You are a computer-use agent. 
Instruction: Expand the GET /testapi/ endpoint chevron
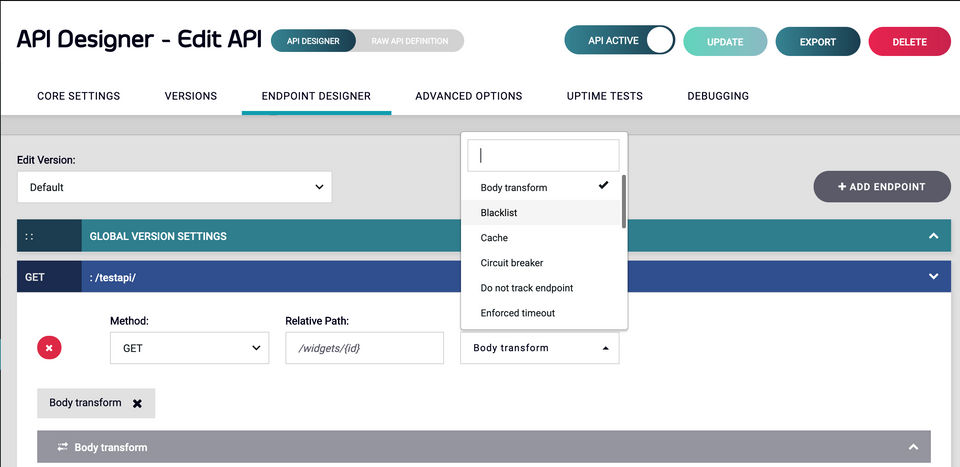933,277
